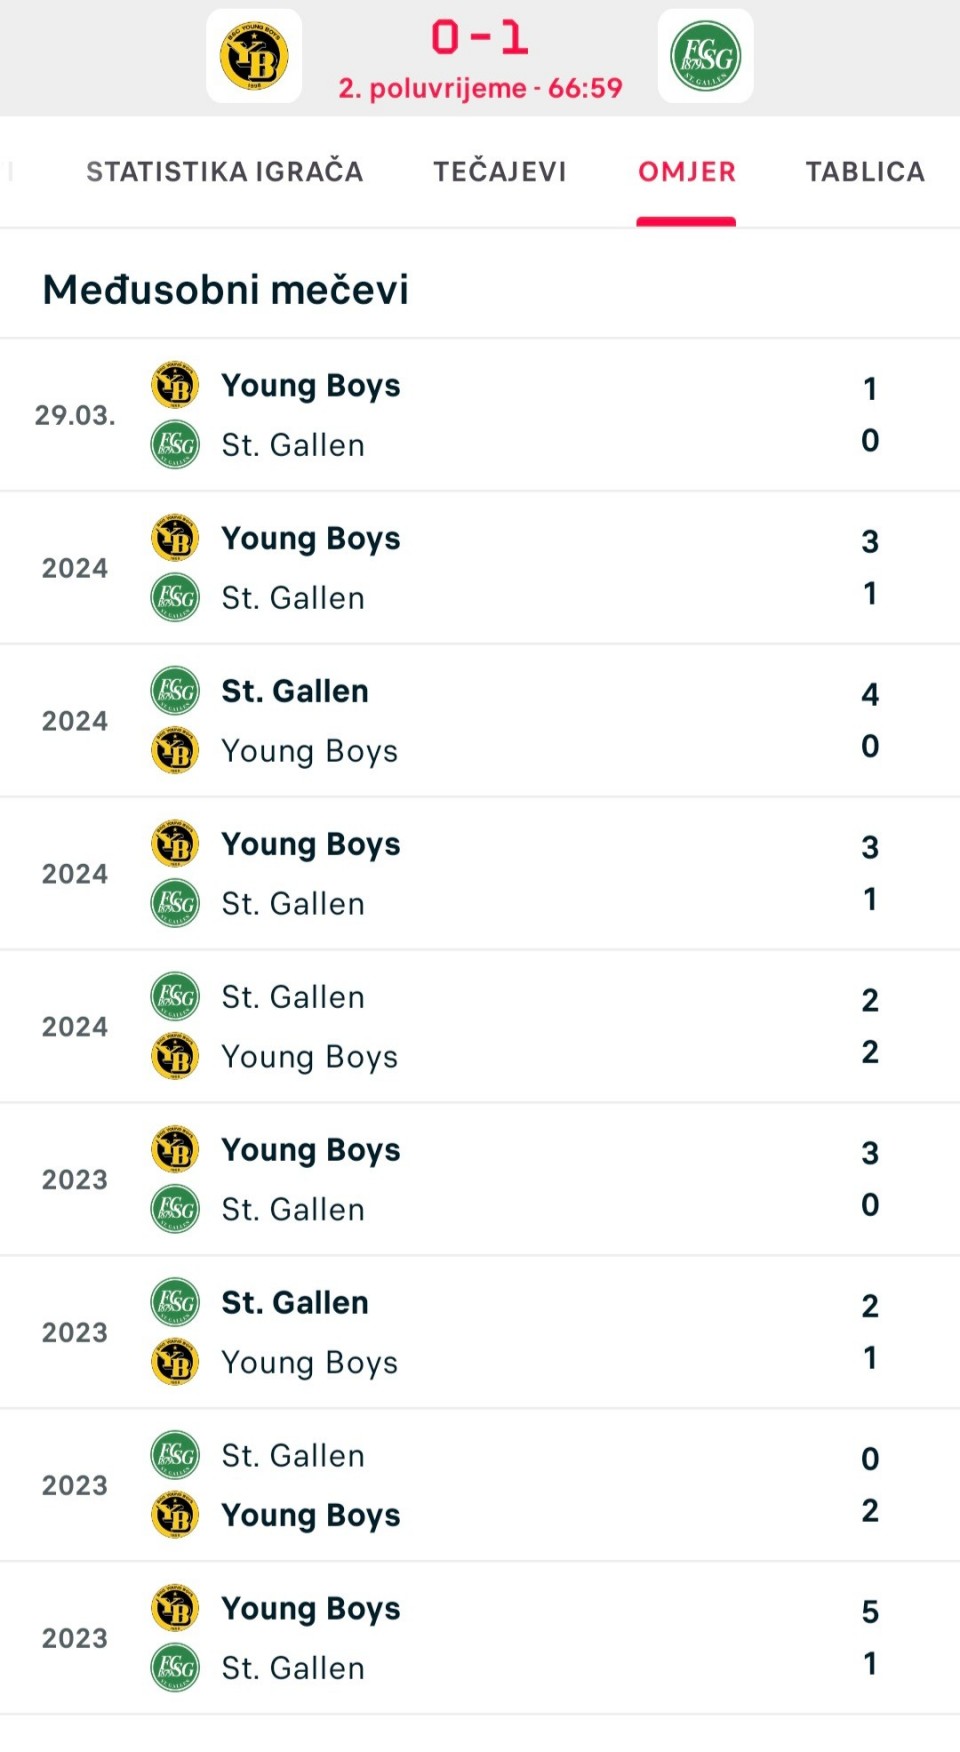960x1752 pixels.
Task: Tap Young Boys logo in 3-0 match
Action: pos(175,1150)
